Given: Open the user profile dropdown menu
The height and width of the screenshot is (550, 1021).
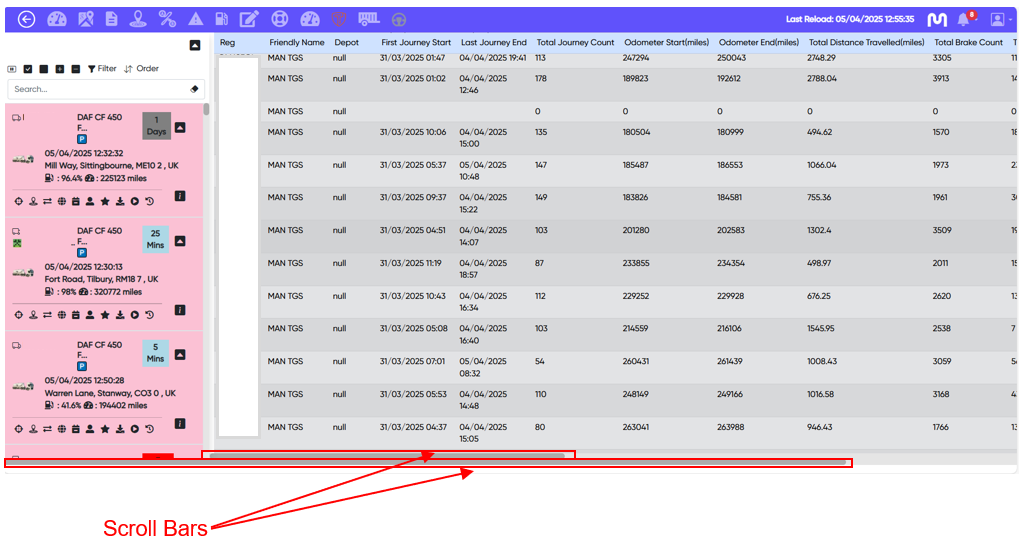Looking at the screenshot, I should (997, 19).
